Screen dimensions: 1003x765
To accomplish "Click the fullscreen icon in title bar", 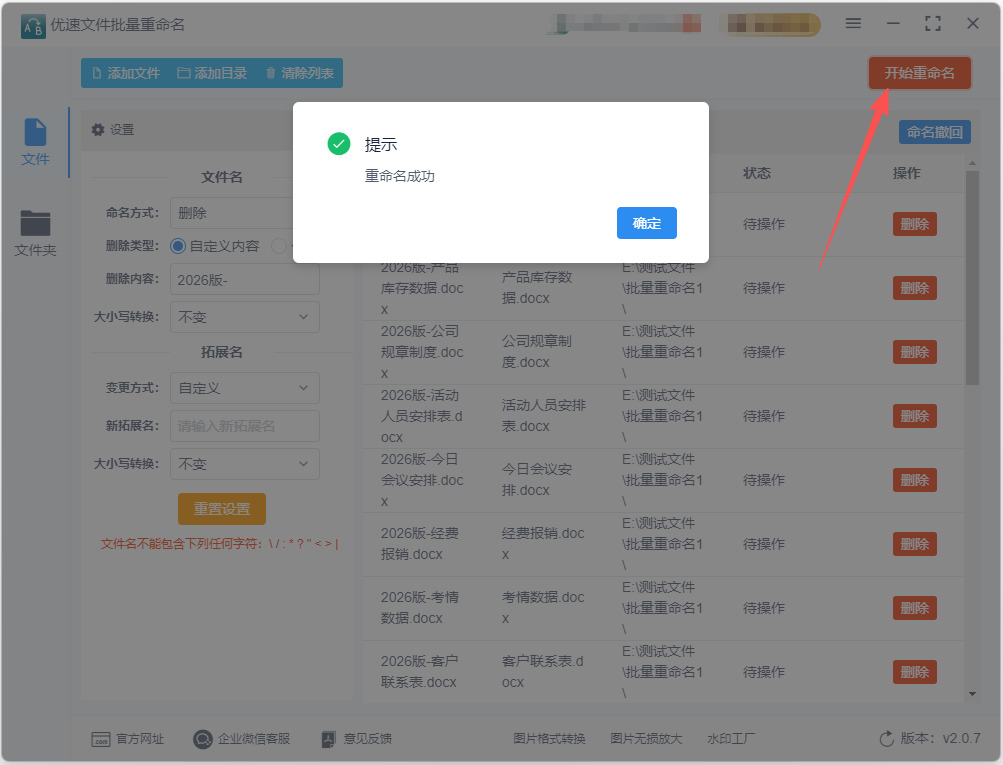I will (x=933, y=24).
